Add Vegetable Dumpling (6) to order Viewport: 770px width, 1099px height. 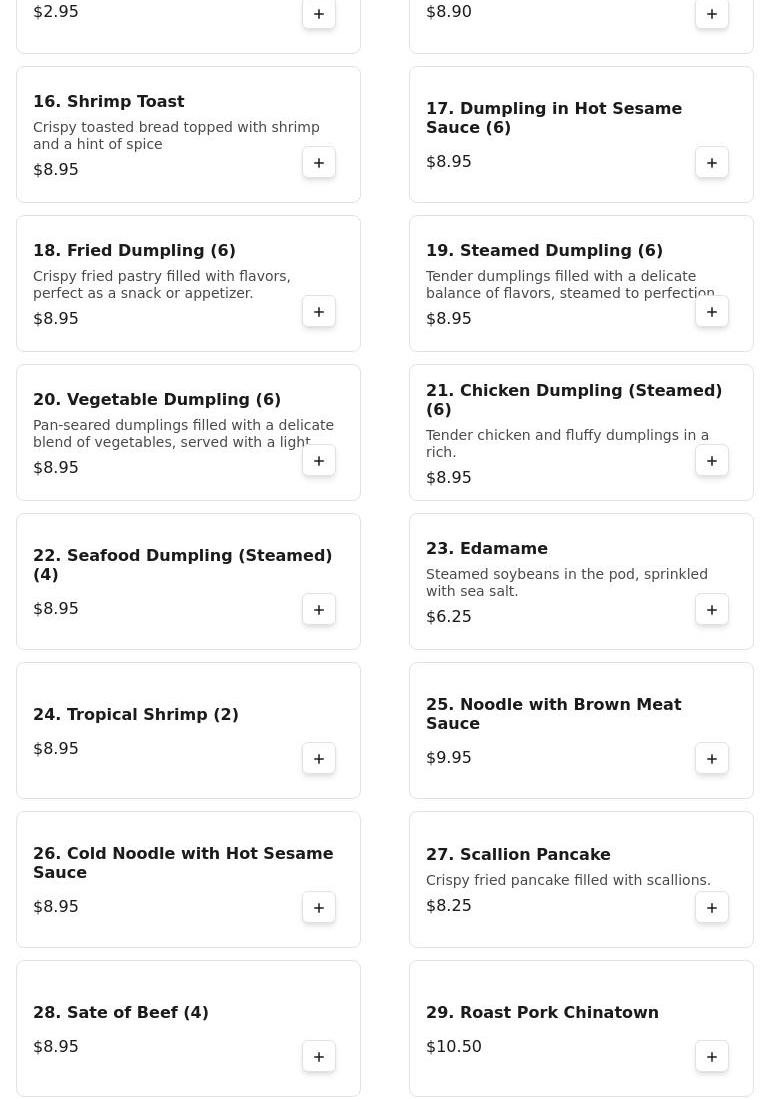[x=319, y=460]
